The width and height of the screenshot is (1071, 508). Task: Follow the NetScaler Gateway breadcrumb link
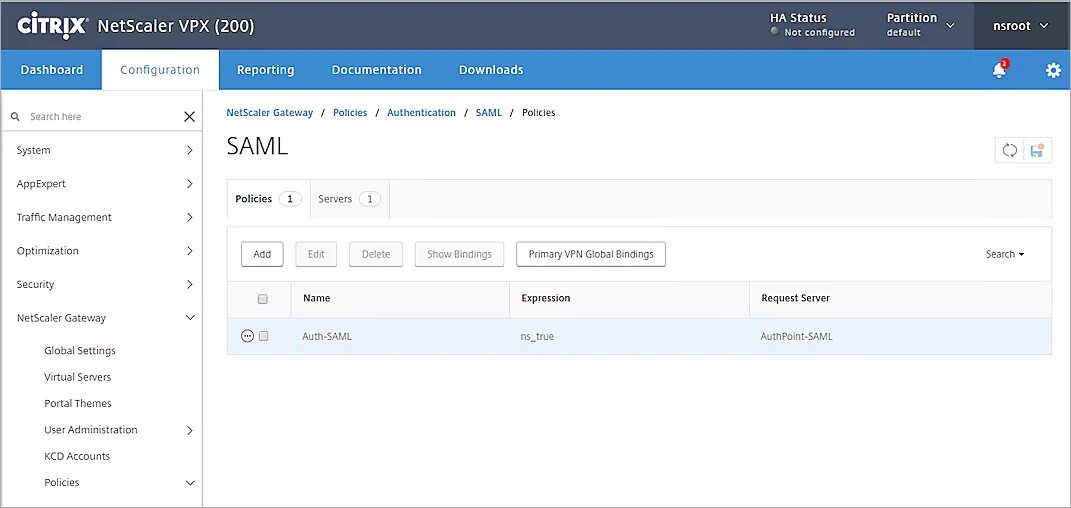coord(270,113)
